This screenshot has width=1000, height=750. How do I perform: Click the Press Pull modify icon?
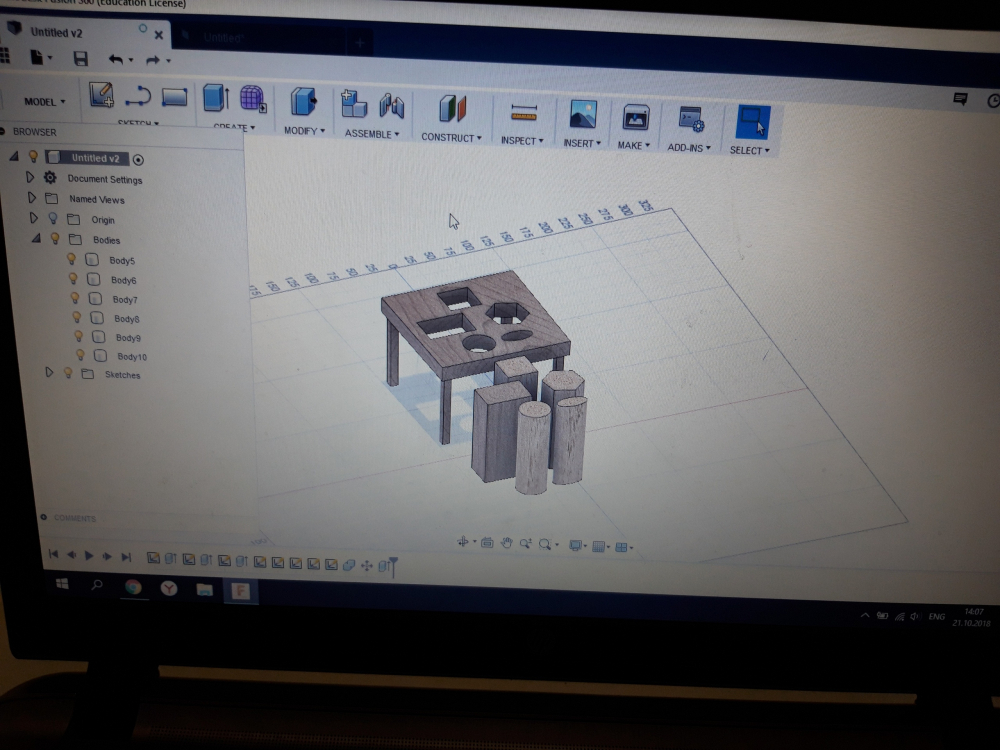(304, 102)
